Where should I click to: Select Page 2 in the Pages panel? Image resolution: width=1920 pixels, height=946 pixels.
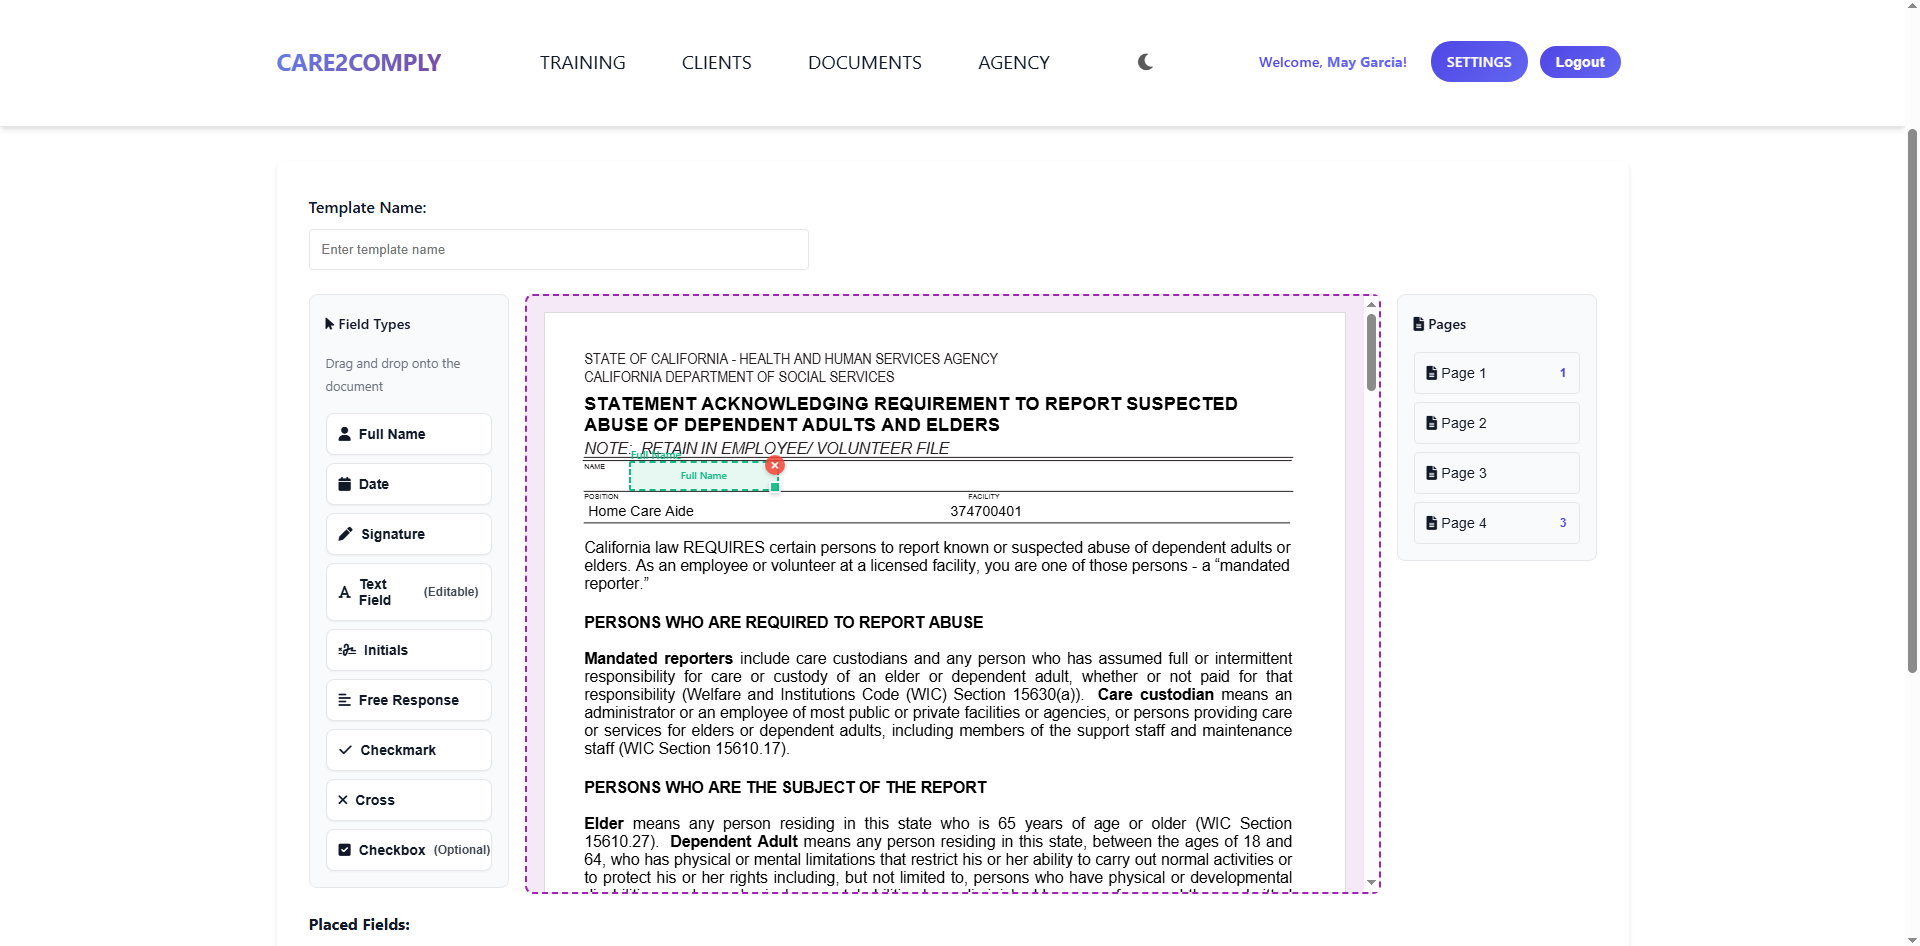[x=1495, y=422]
